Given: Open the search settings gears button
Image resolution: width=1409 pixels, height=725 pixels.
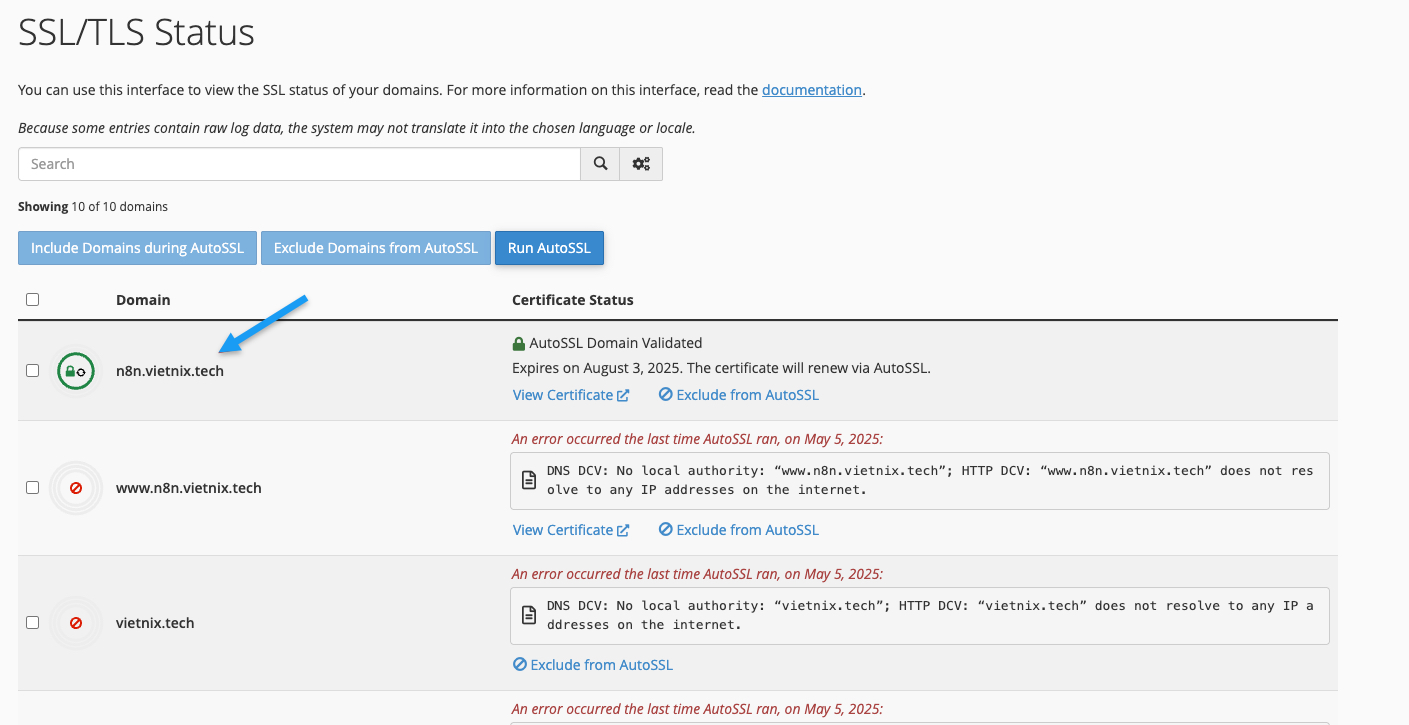Looking at the screenshot, I should [641, 164].
